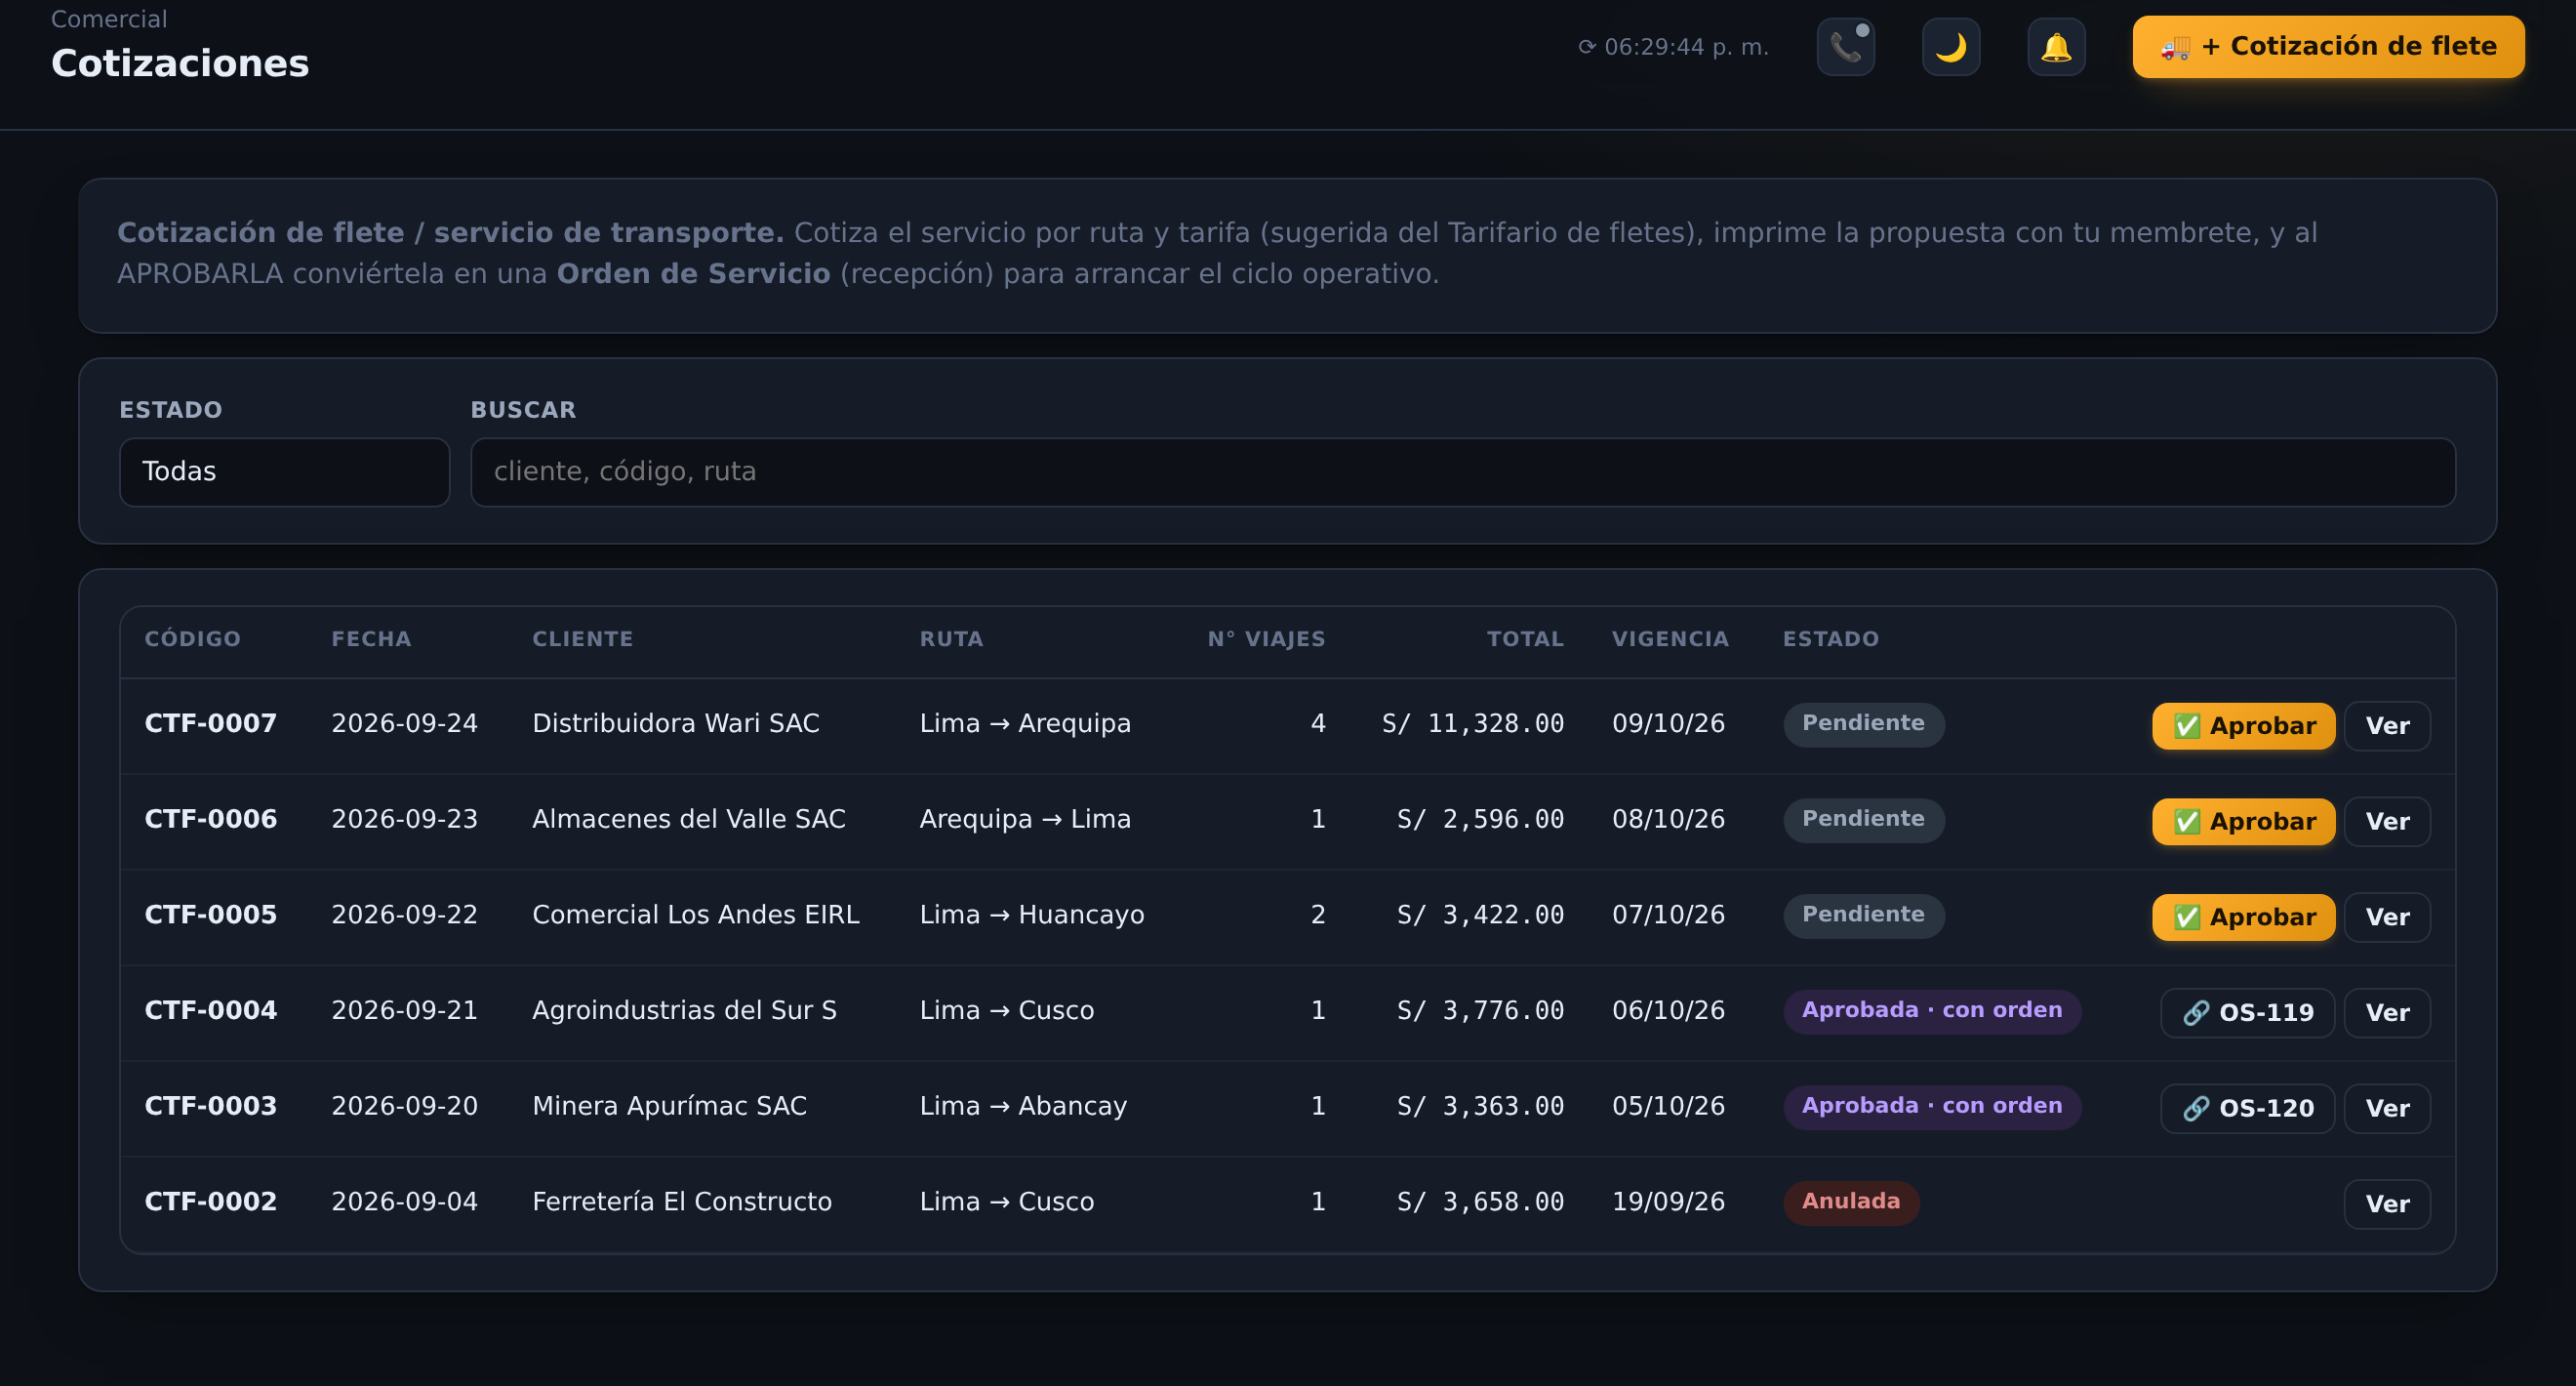Click the Anulada status badge
This screenshot has width=2576, height=1386.
point(1850,1203)
